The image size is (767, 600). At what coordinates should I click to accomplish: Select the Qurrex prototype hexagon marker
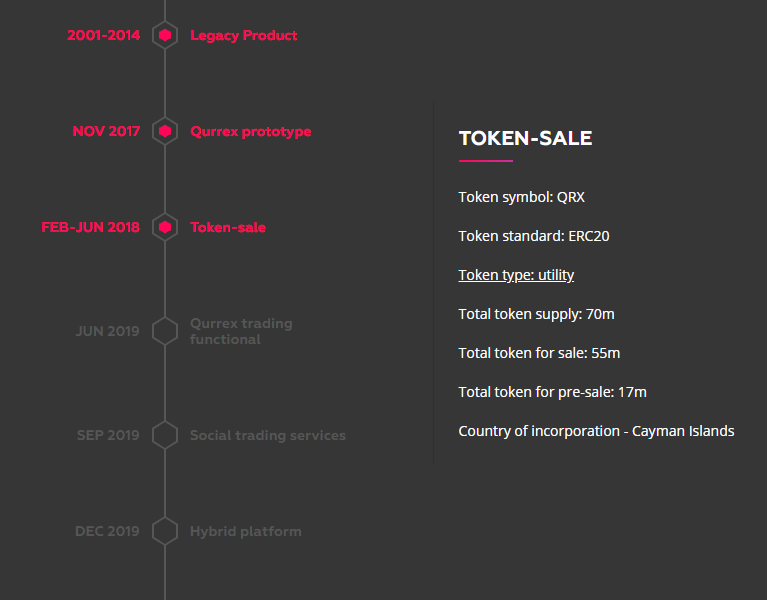165,131
